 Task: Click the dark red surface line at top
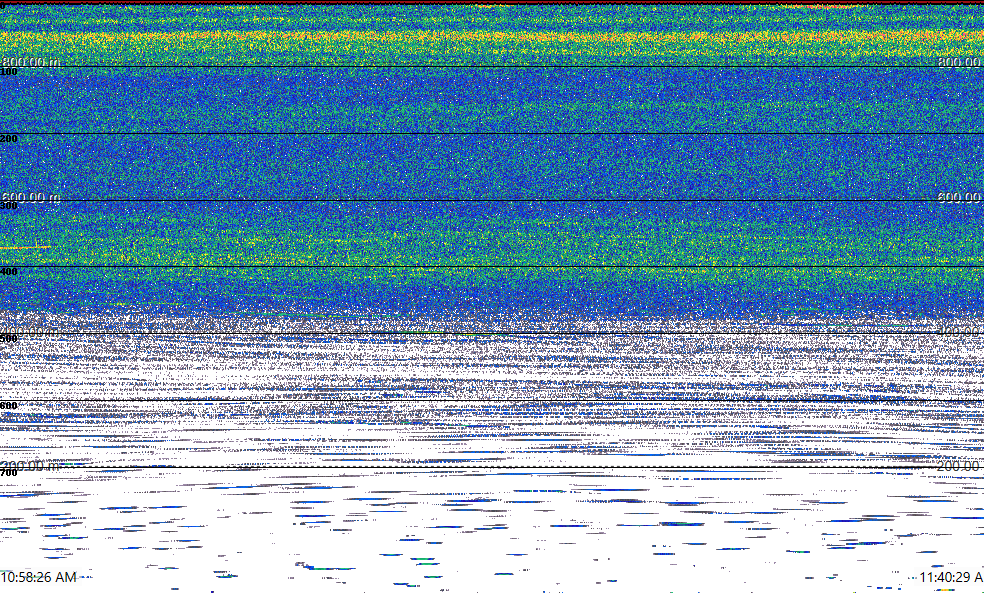point(492,3)
